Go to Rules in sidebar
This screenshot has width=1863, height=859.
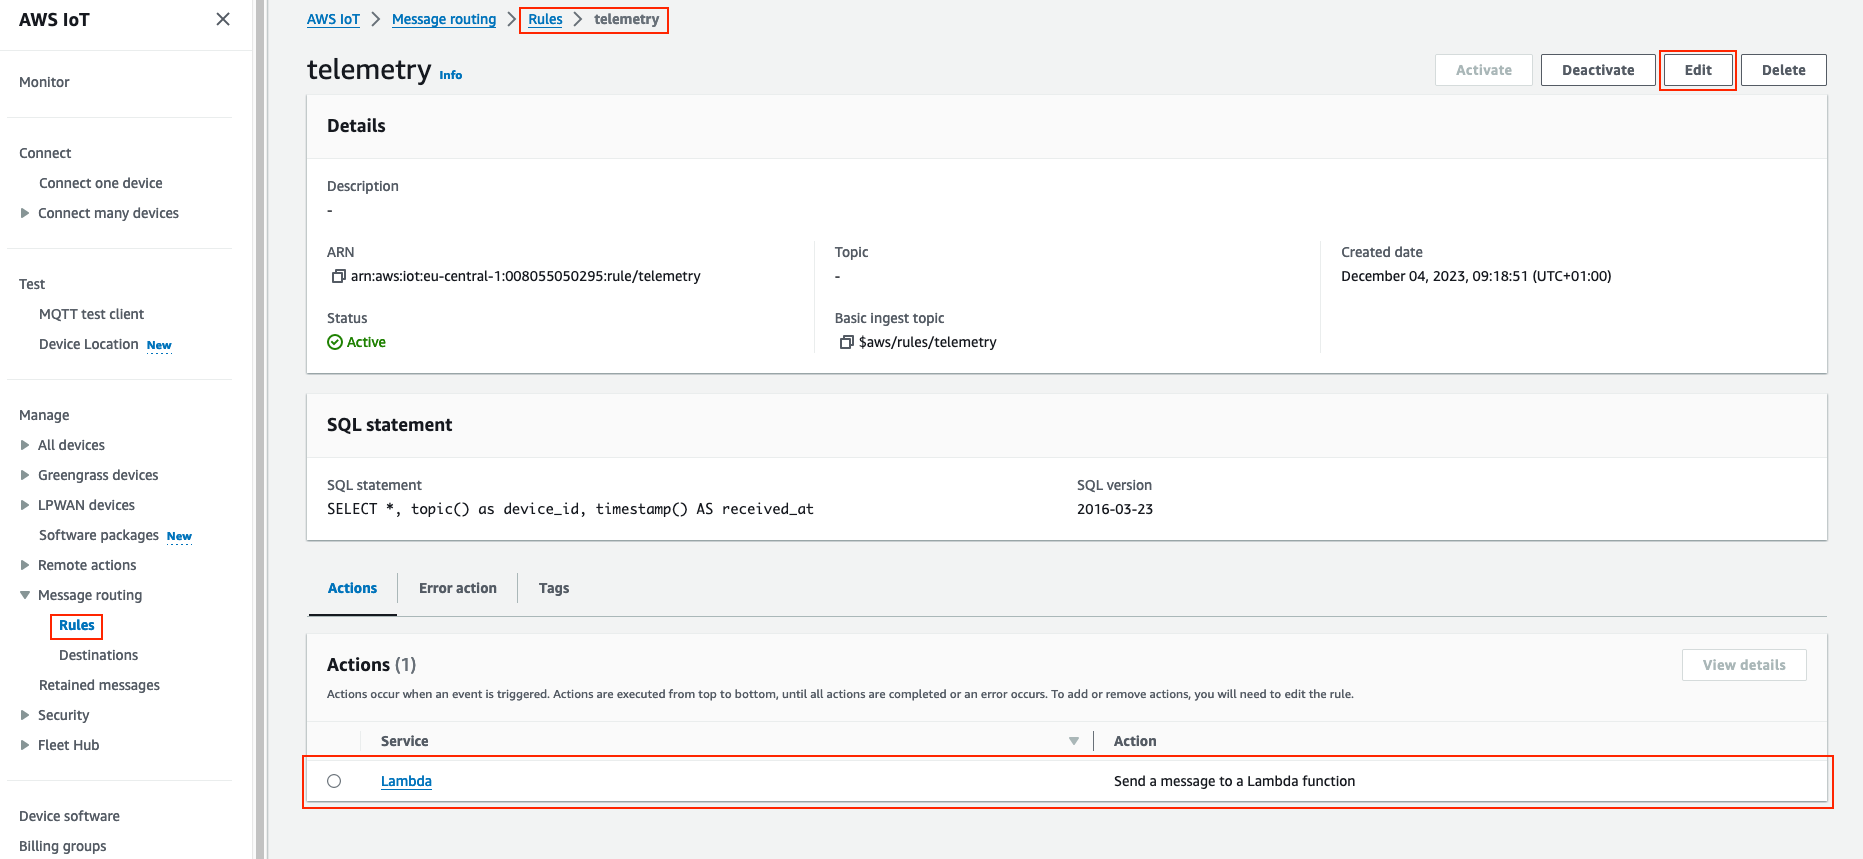tap(76, 625)
